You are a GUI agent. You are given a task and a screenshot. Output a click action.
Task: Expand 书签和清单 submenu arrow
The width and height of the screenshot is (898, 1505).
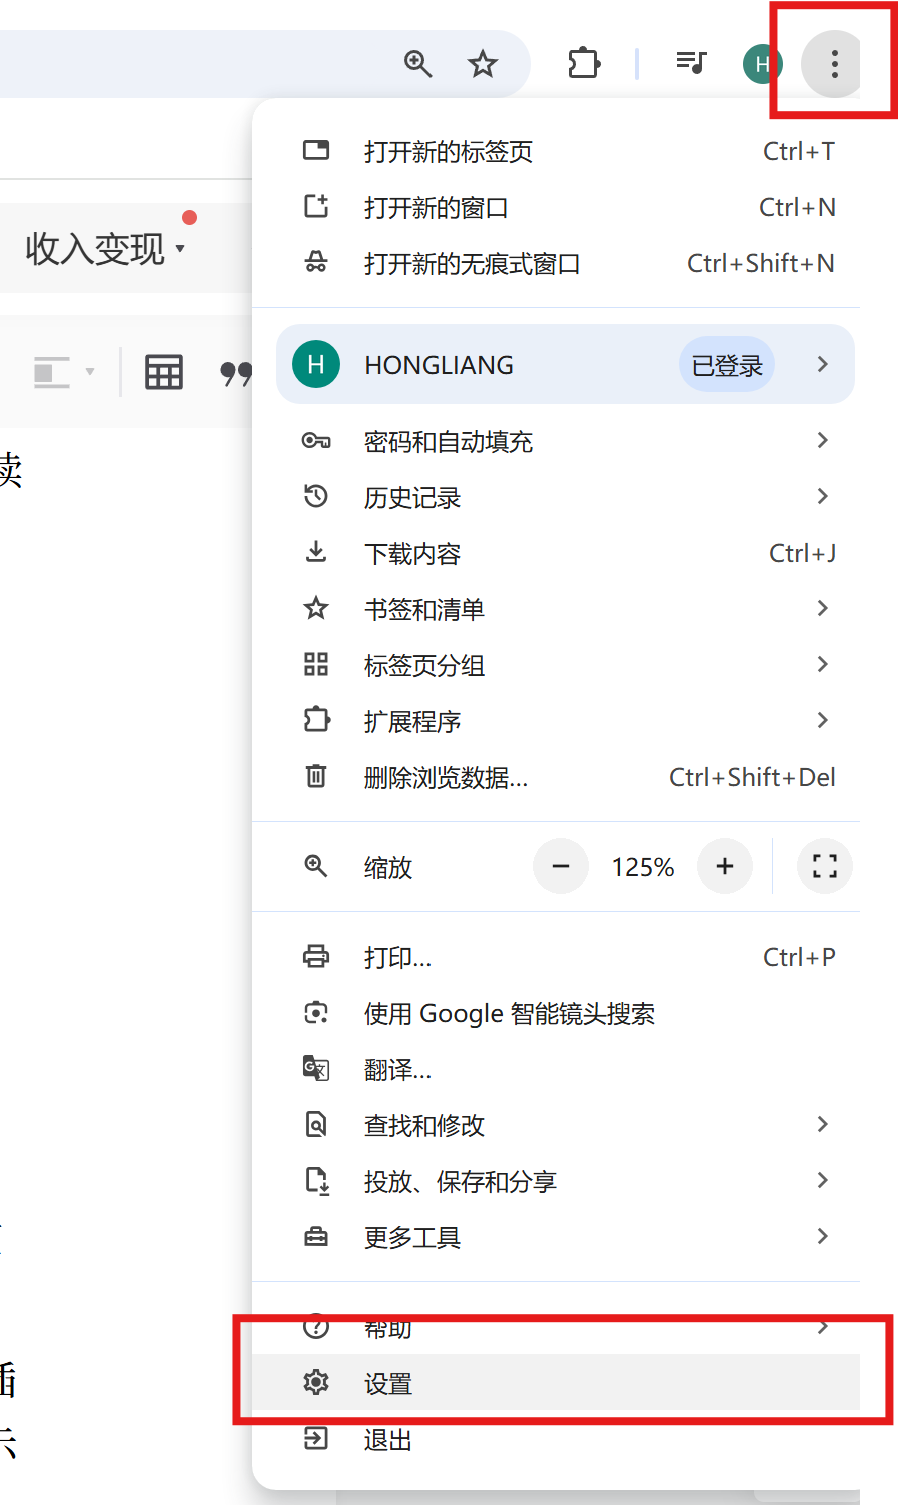(x=822, y=608)
